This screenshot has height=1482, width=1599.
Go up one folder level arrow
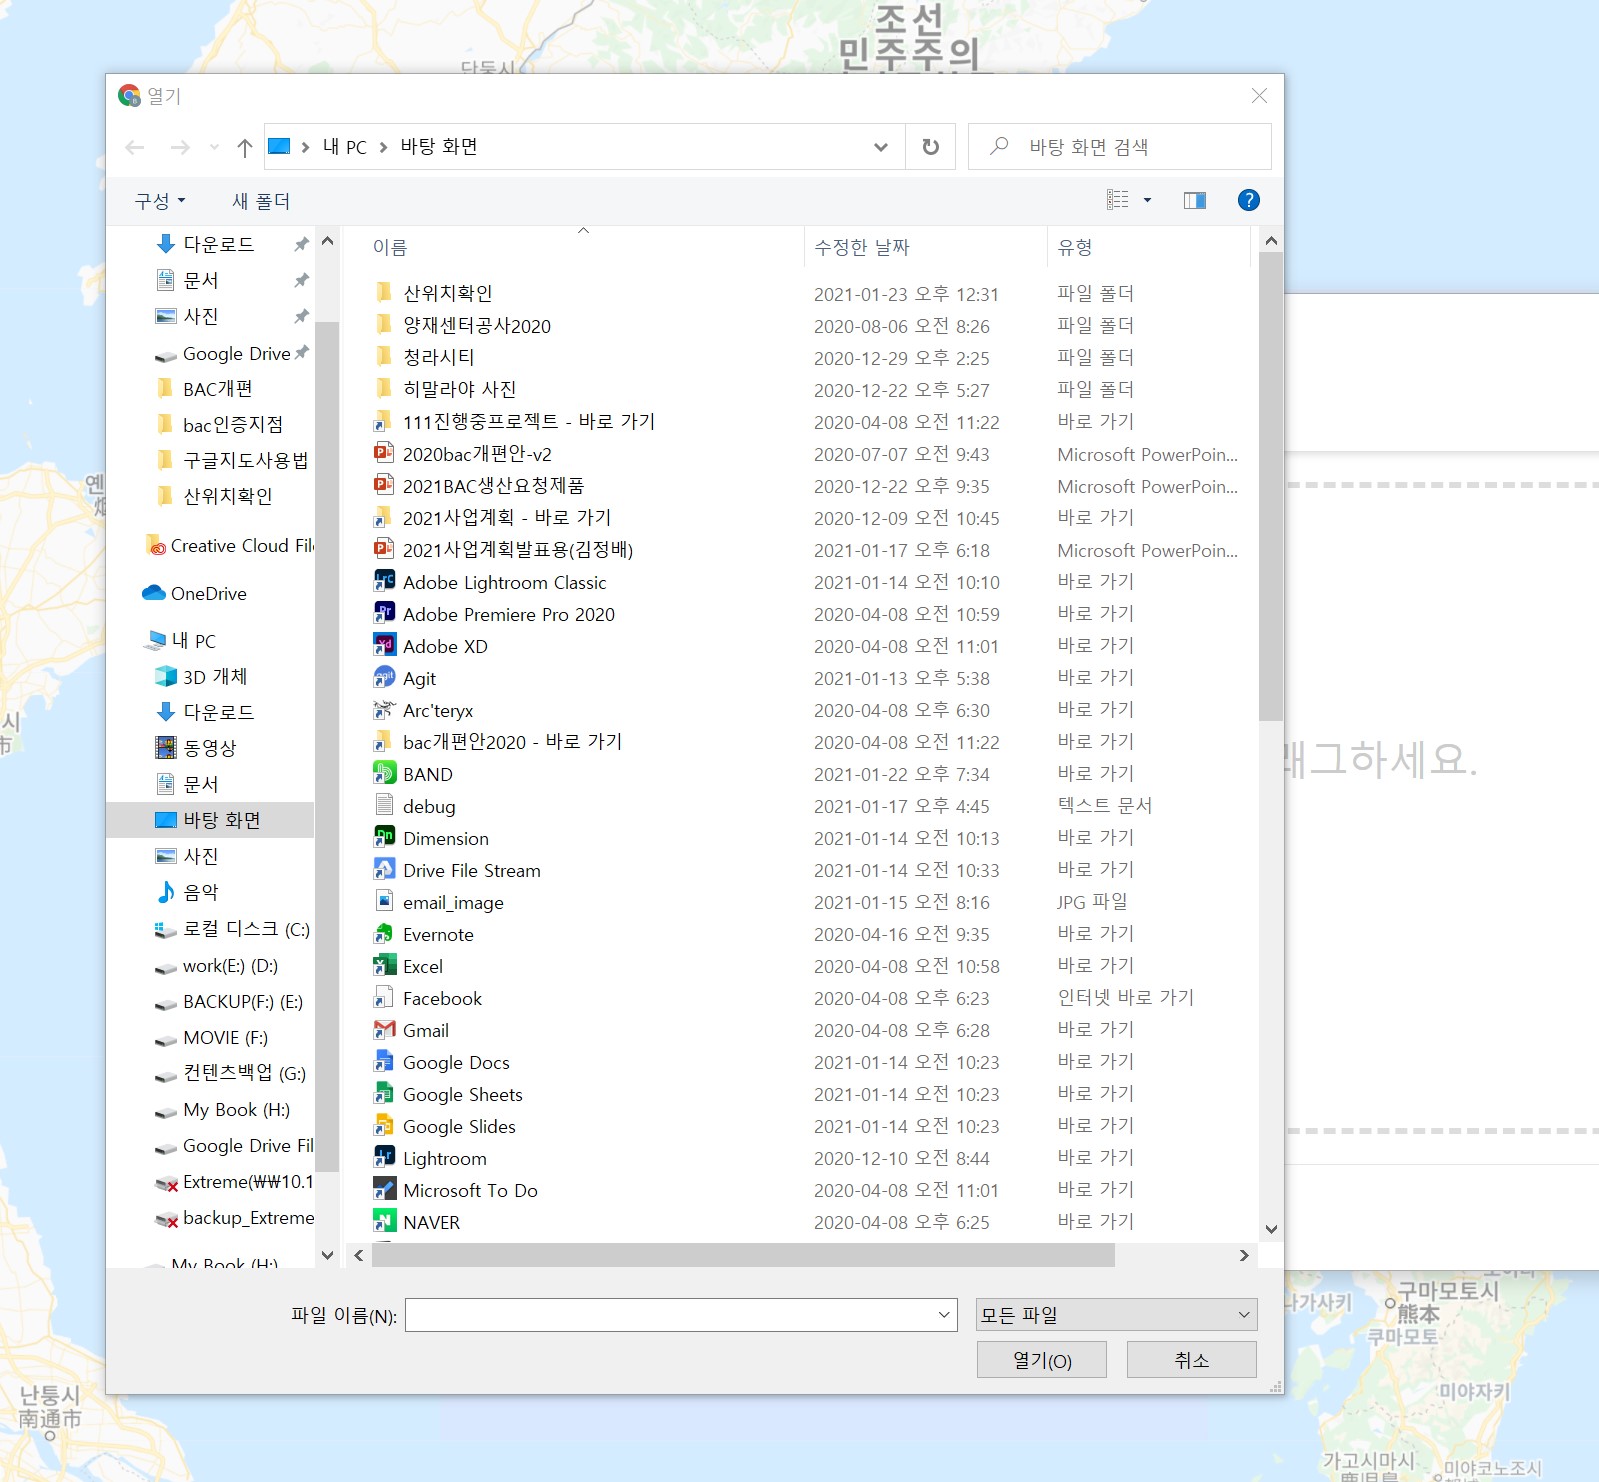[245, 147]
